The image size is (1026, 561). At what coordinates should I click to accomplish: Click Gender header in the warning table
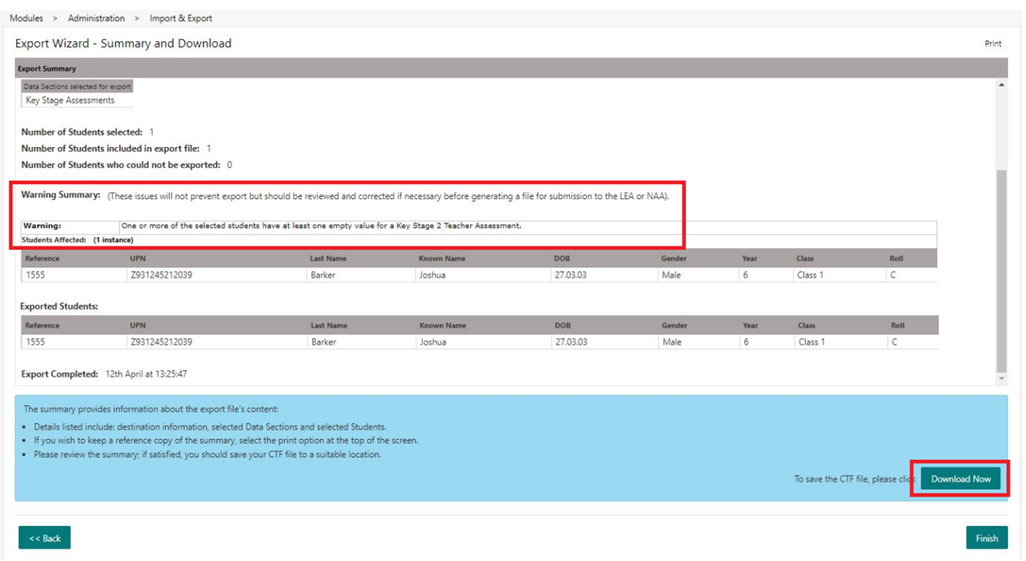point(674,259)
